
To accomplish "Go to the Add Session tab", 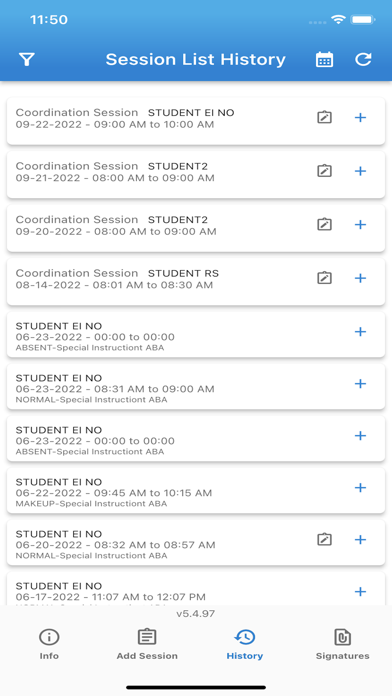I will (x=147, y=644).
